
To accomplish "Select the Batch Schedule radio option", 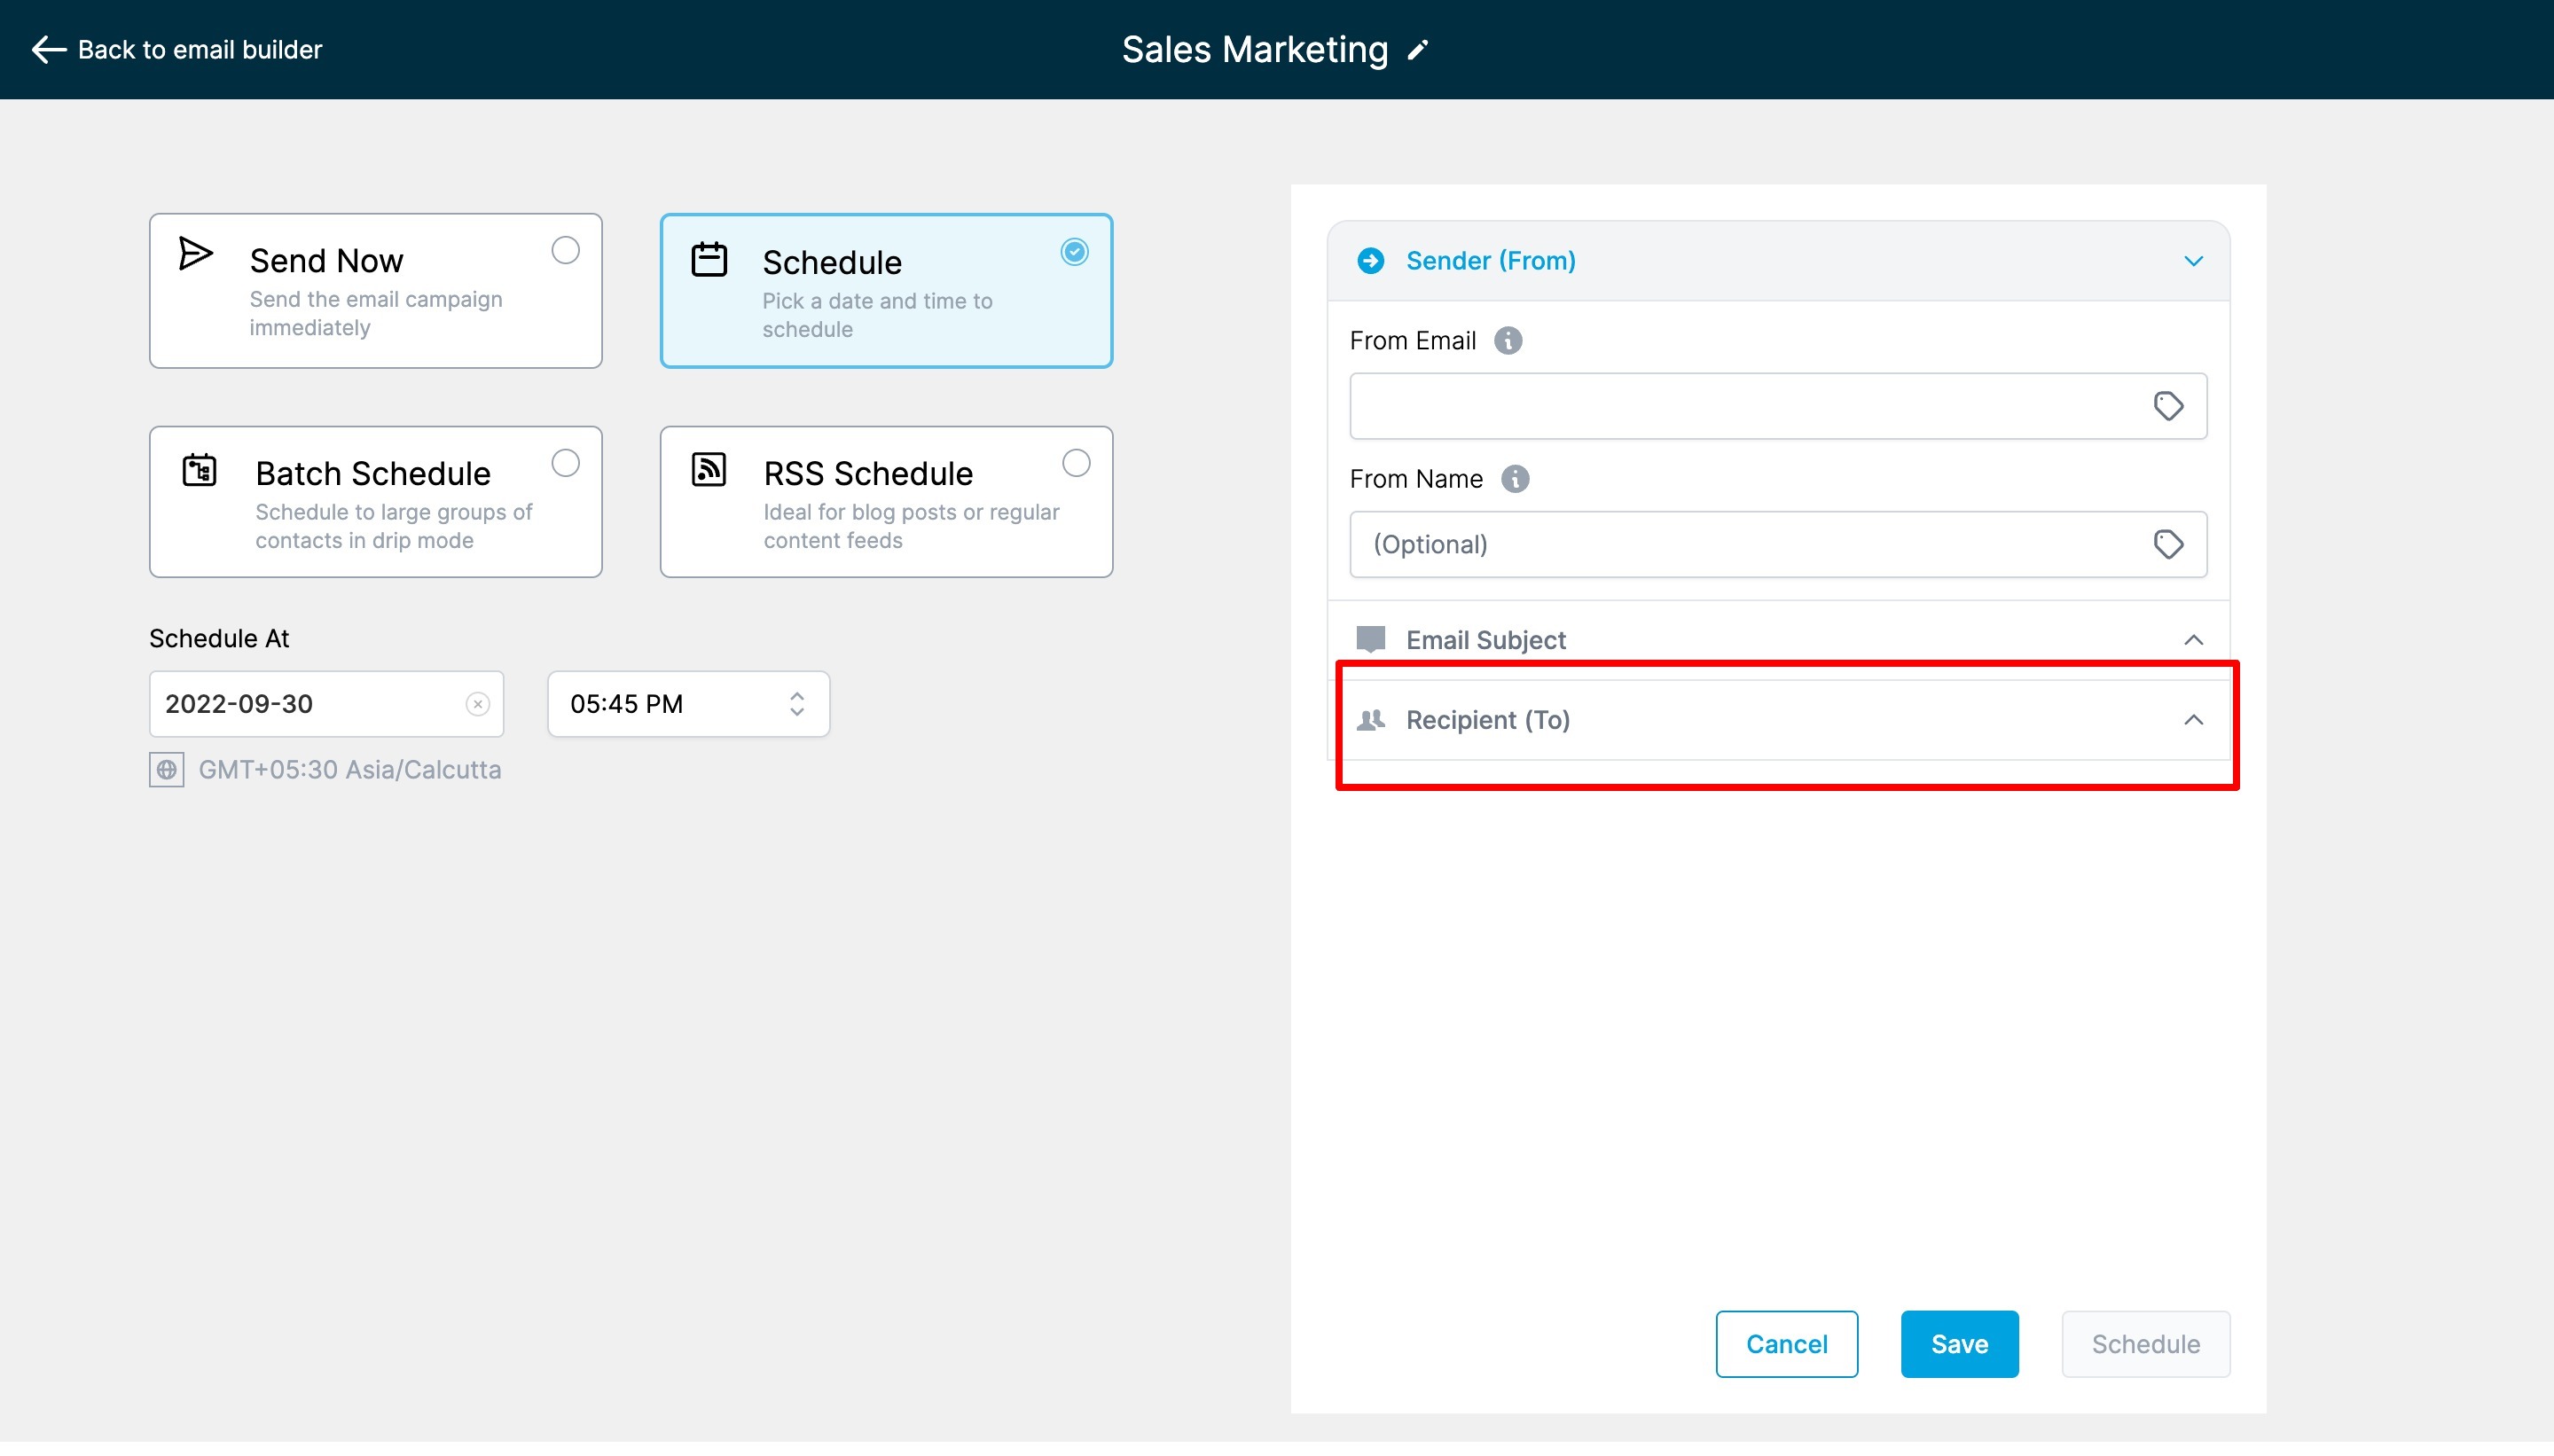I will pos(565,463).
